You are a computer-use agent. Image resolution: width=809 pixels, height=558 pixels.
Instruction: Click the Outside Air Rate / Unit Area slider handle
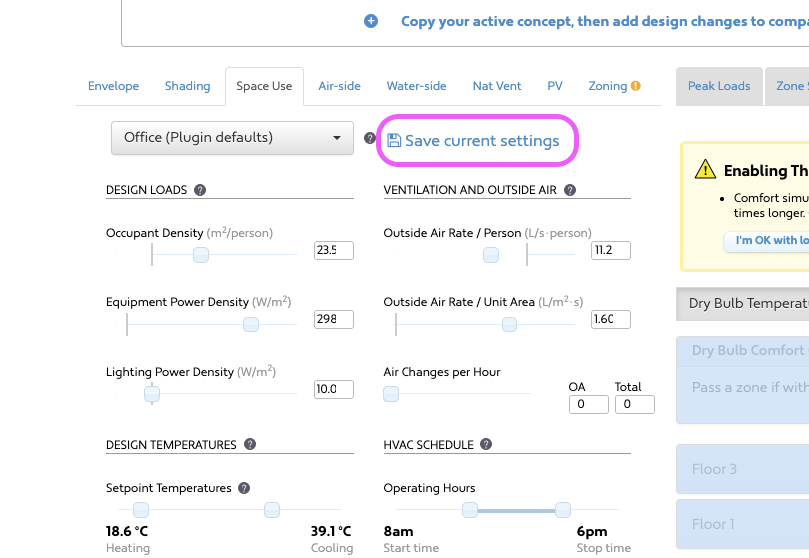point(509,324)
